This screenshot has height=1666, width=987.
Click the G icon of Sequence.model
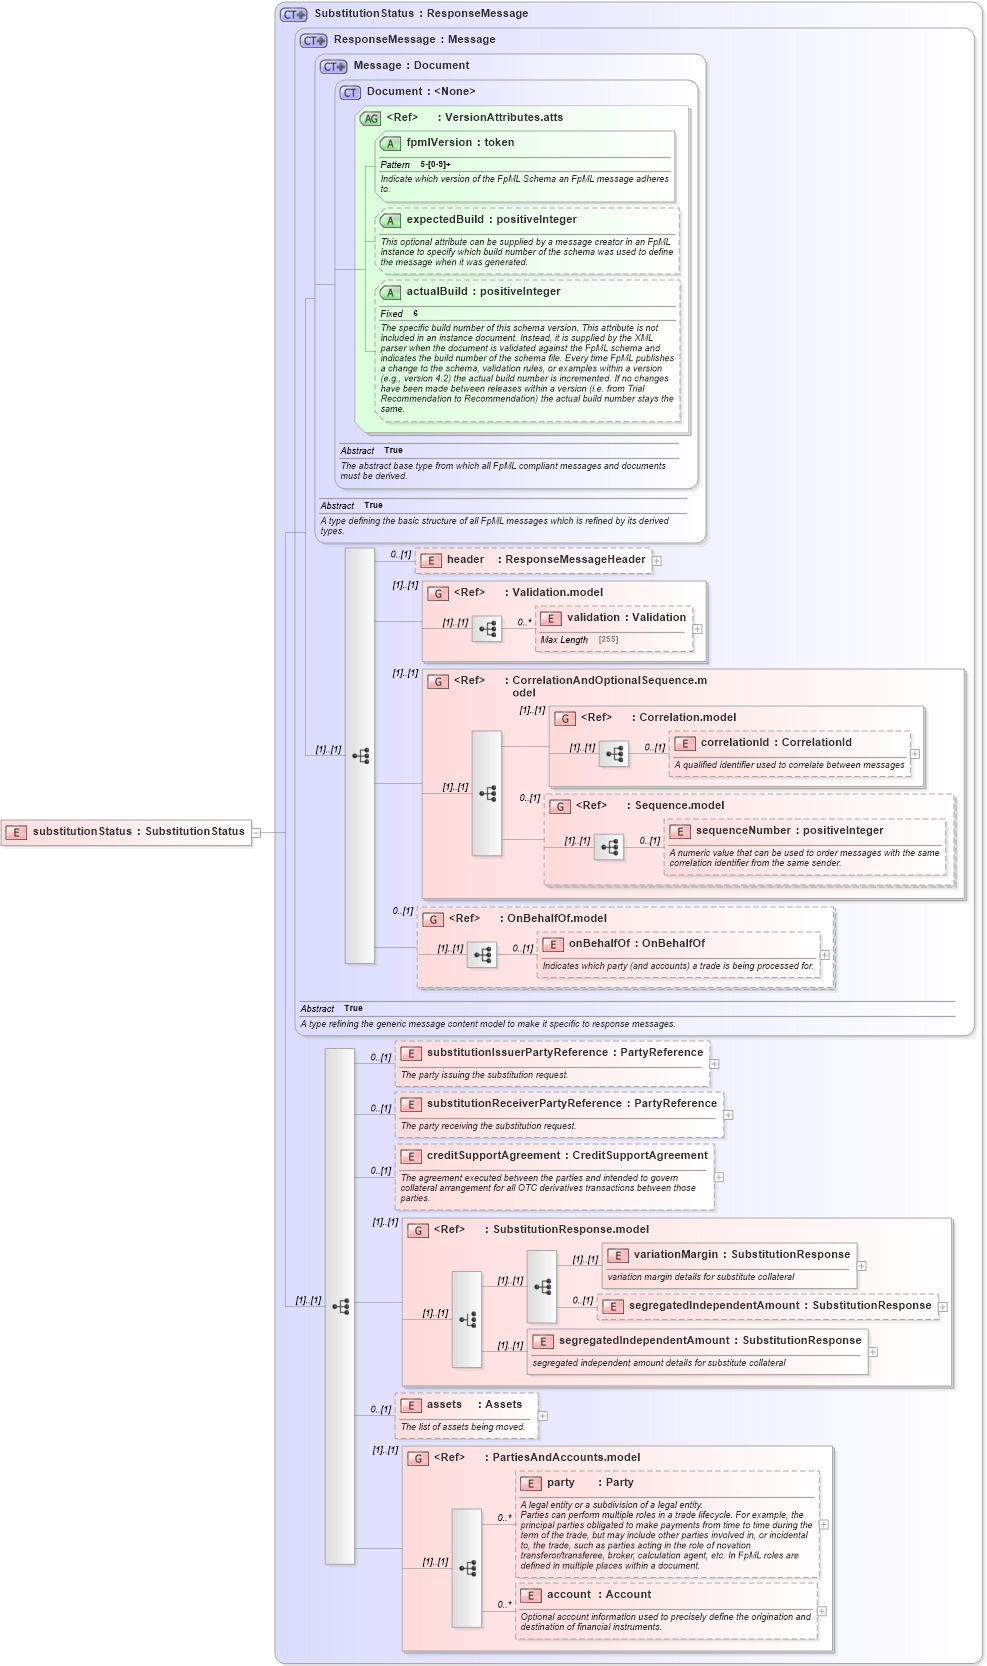tap(560, 807)
